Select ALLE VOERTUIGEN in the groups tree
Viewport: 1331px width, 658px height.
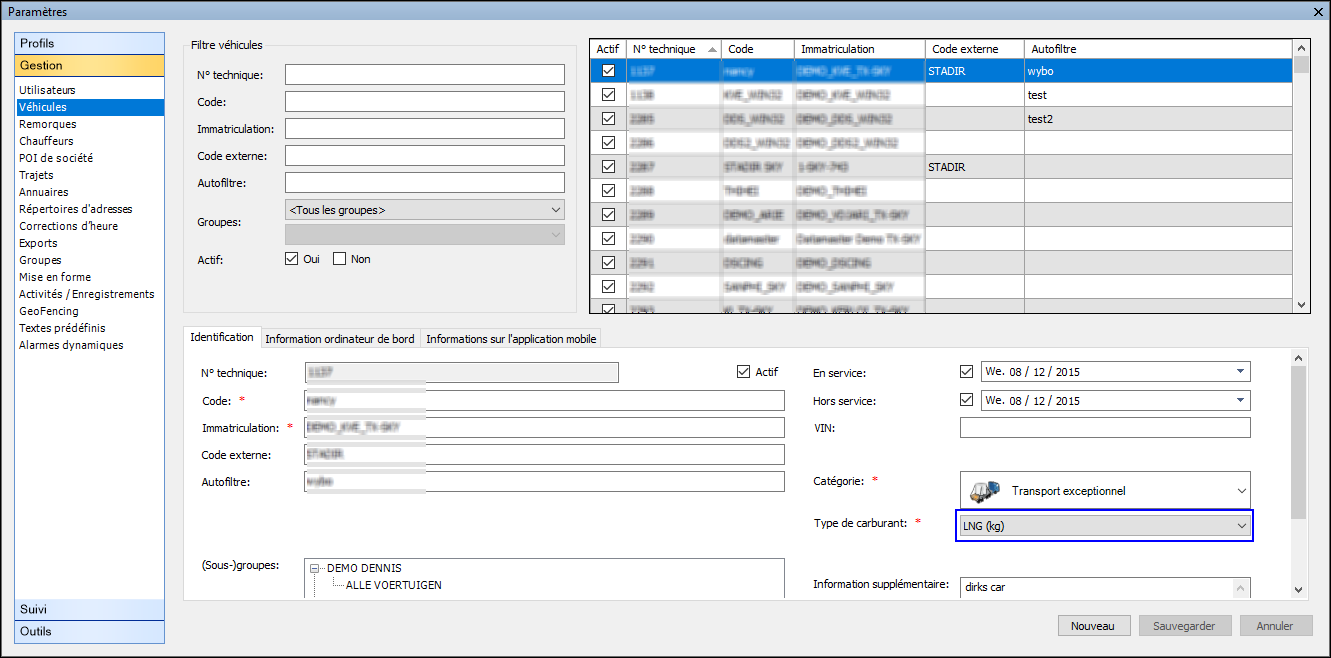(393, 585)
